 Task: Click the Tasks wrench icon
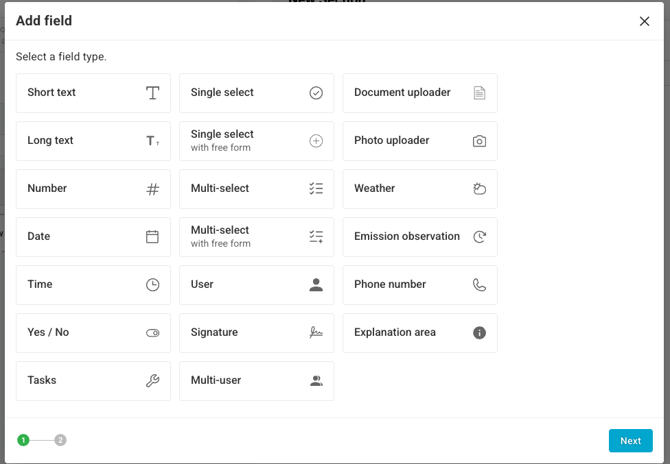point(153,381)
